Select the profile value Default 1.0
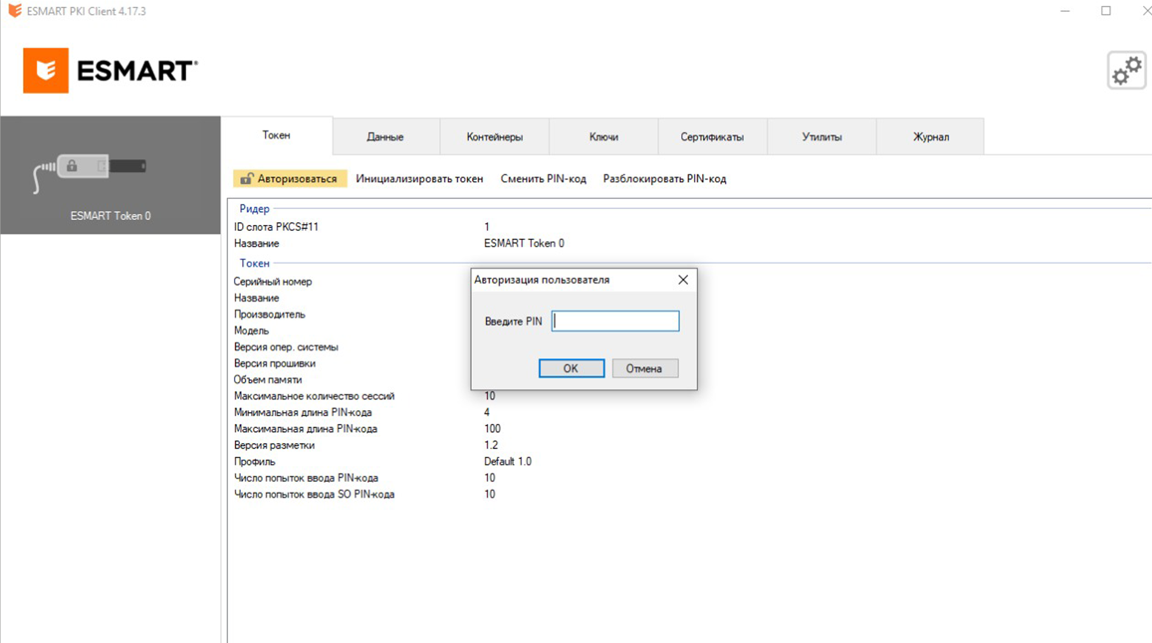This screenshot has width=1152, height=643. click(x=508, y=461)
